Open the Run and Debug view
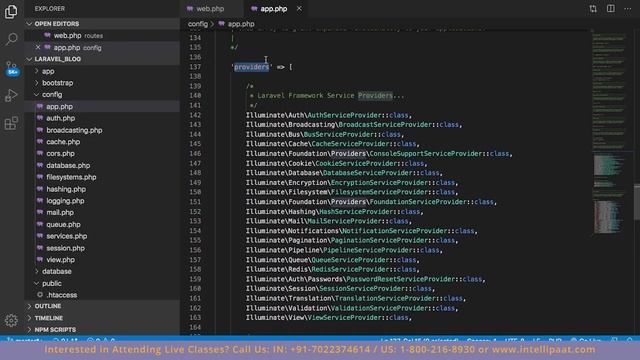 [x=11, y=96]
